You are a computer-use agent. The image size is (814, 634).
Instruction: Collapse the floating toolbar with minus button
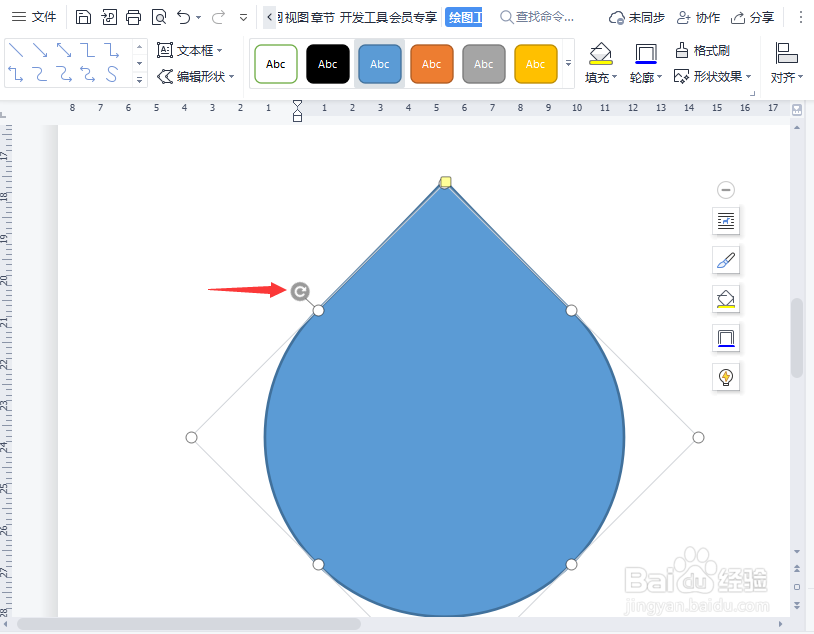point(726,190)
